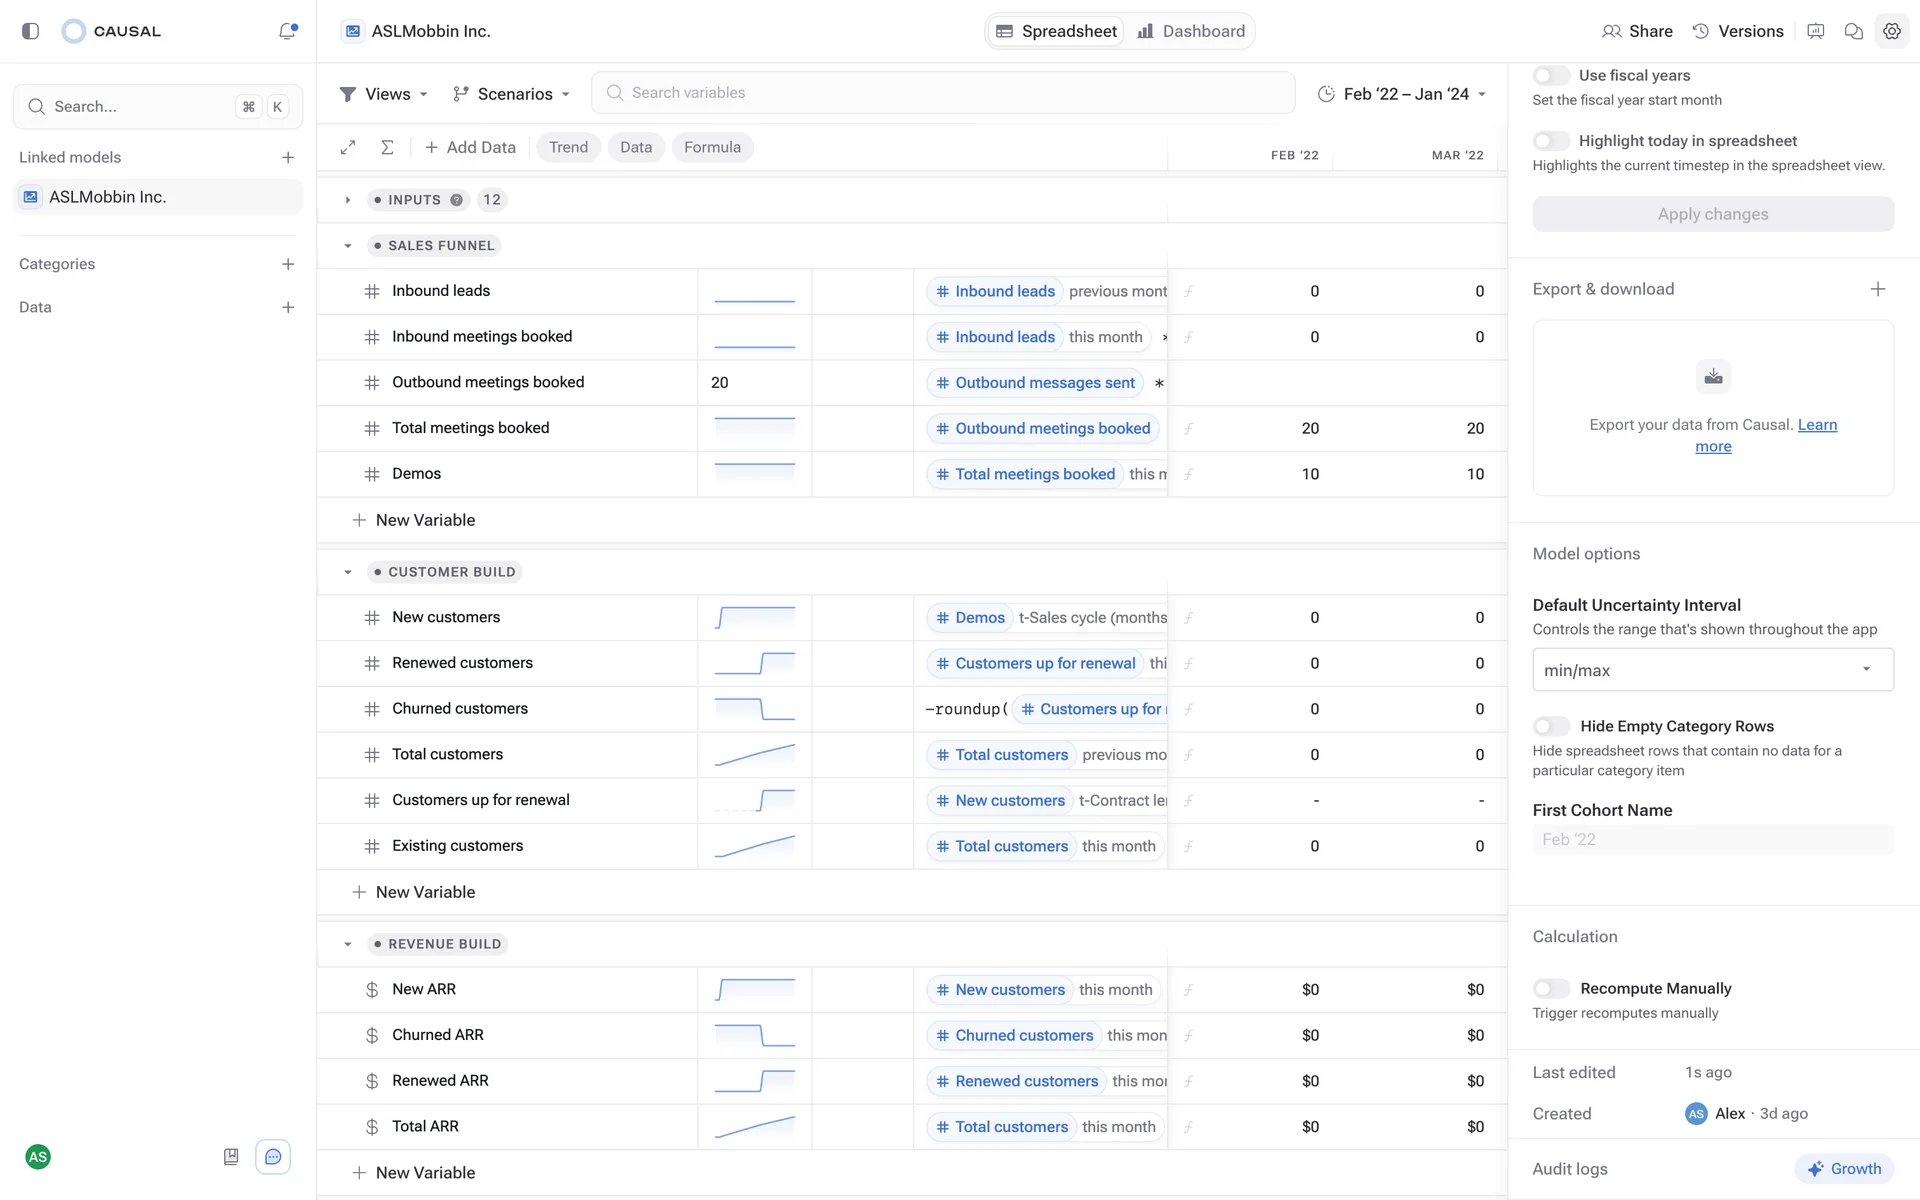Click the notifications bell icon
Screen dimensions: 1920x1200
(x=287, y=31)
